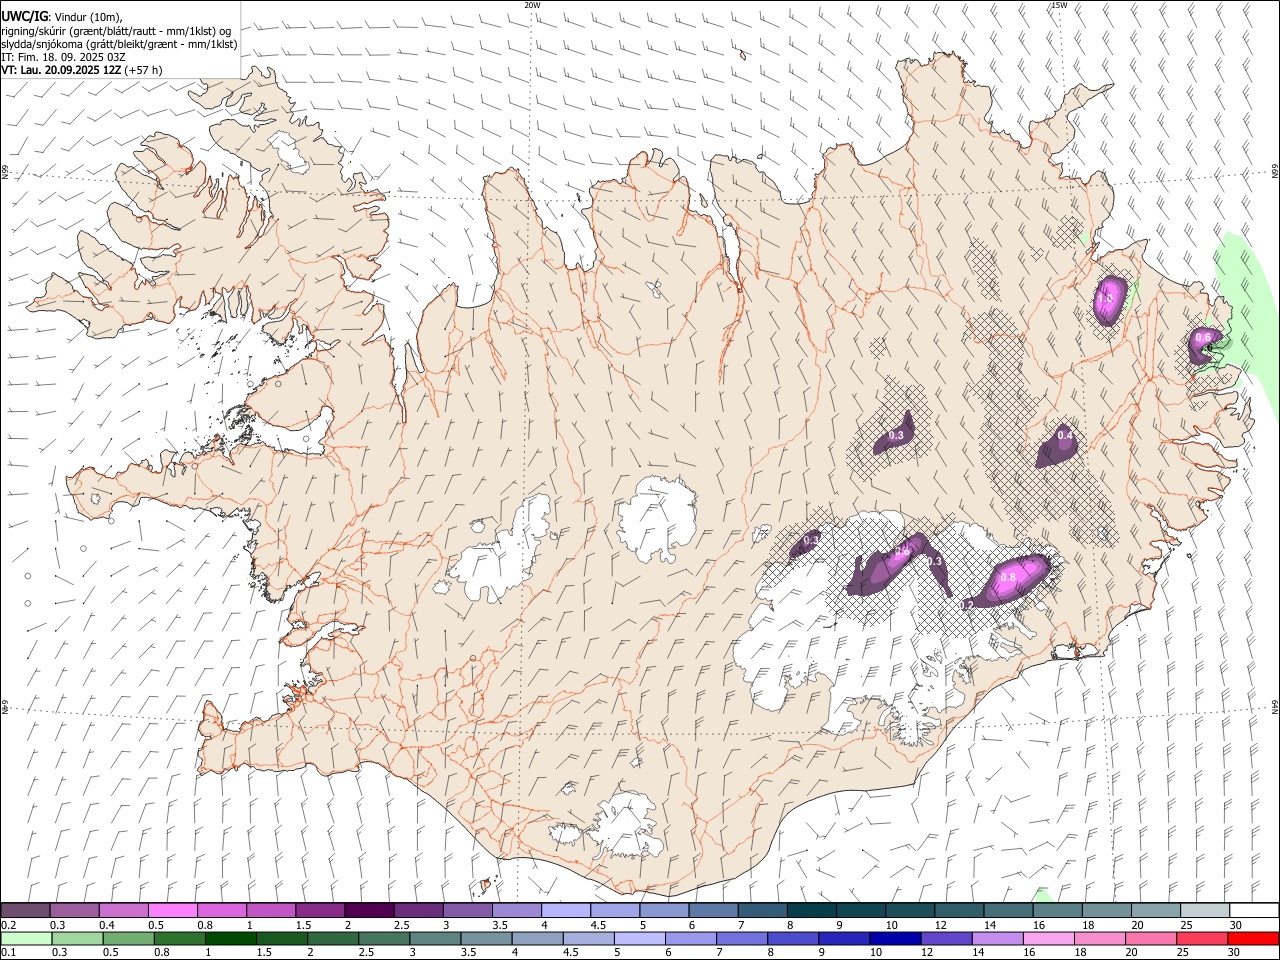Click the 0.1 label in the lower legend
This screenshot has height=960, width=1280.
(x=8, y=953)
